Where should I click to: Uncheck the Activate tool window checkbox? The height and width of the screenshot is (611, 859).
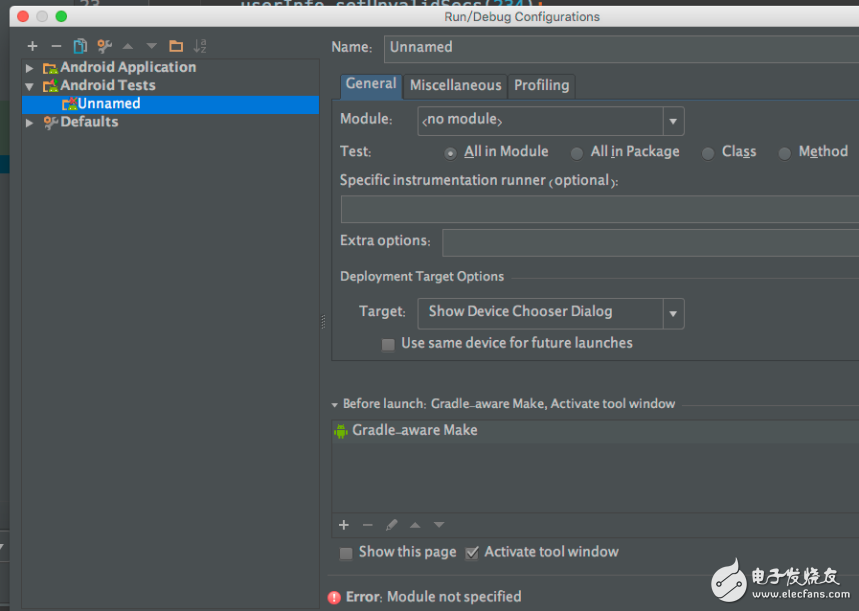point(472,553)
